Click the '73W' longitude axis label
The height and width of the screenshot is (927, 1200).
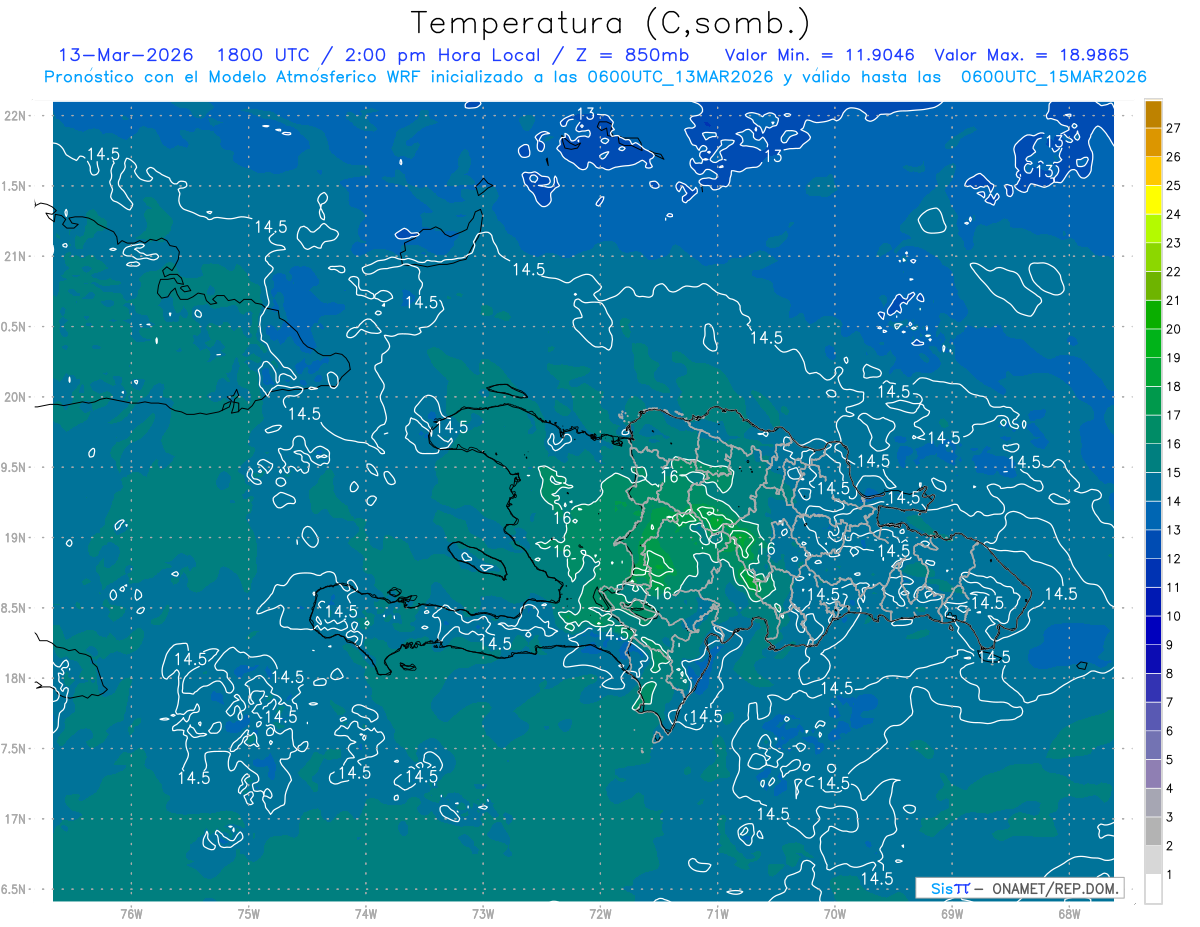coord(483,914)
